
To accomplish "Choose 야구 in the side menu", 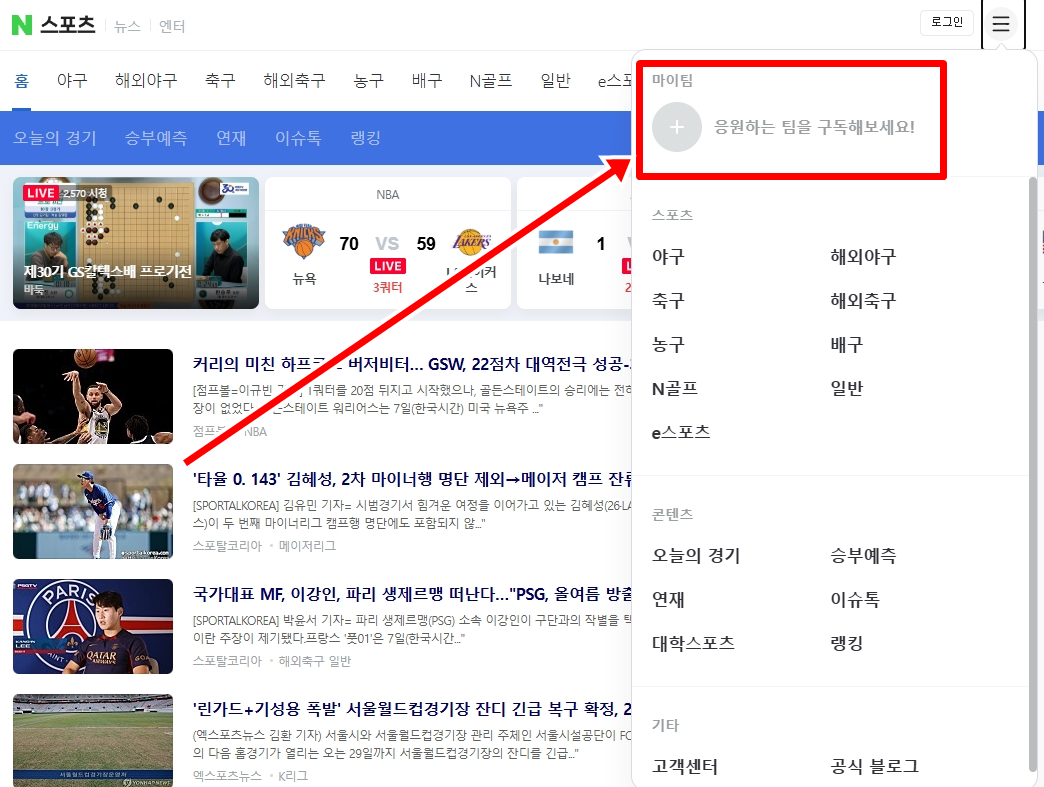I will 668,257.
